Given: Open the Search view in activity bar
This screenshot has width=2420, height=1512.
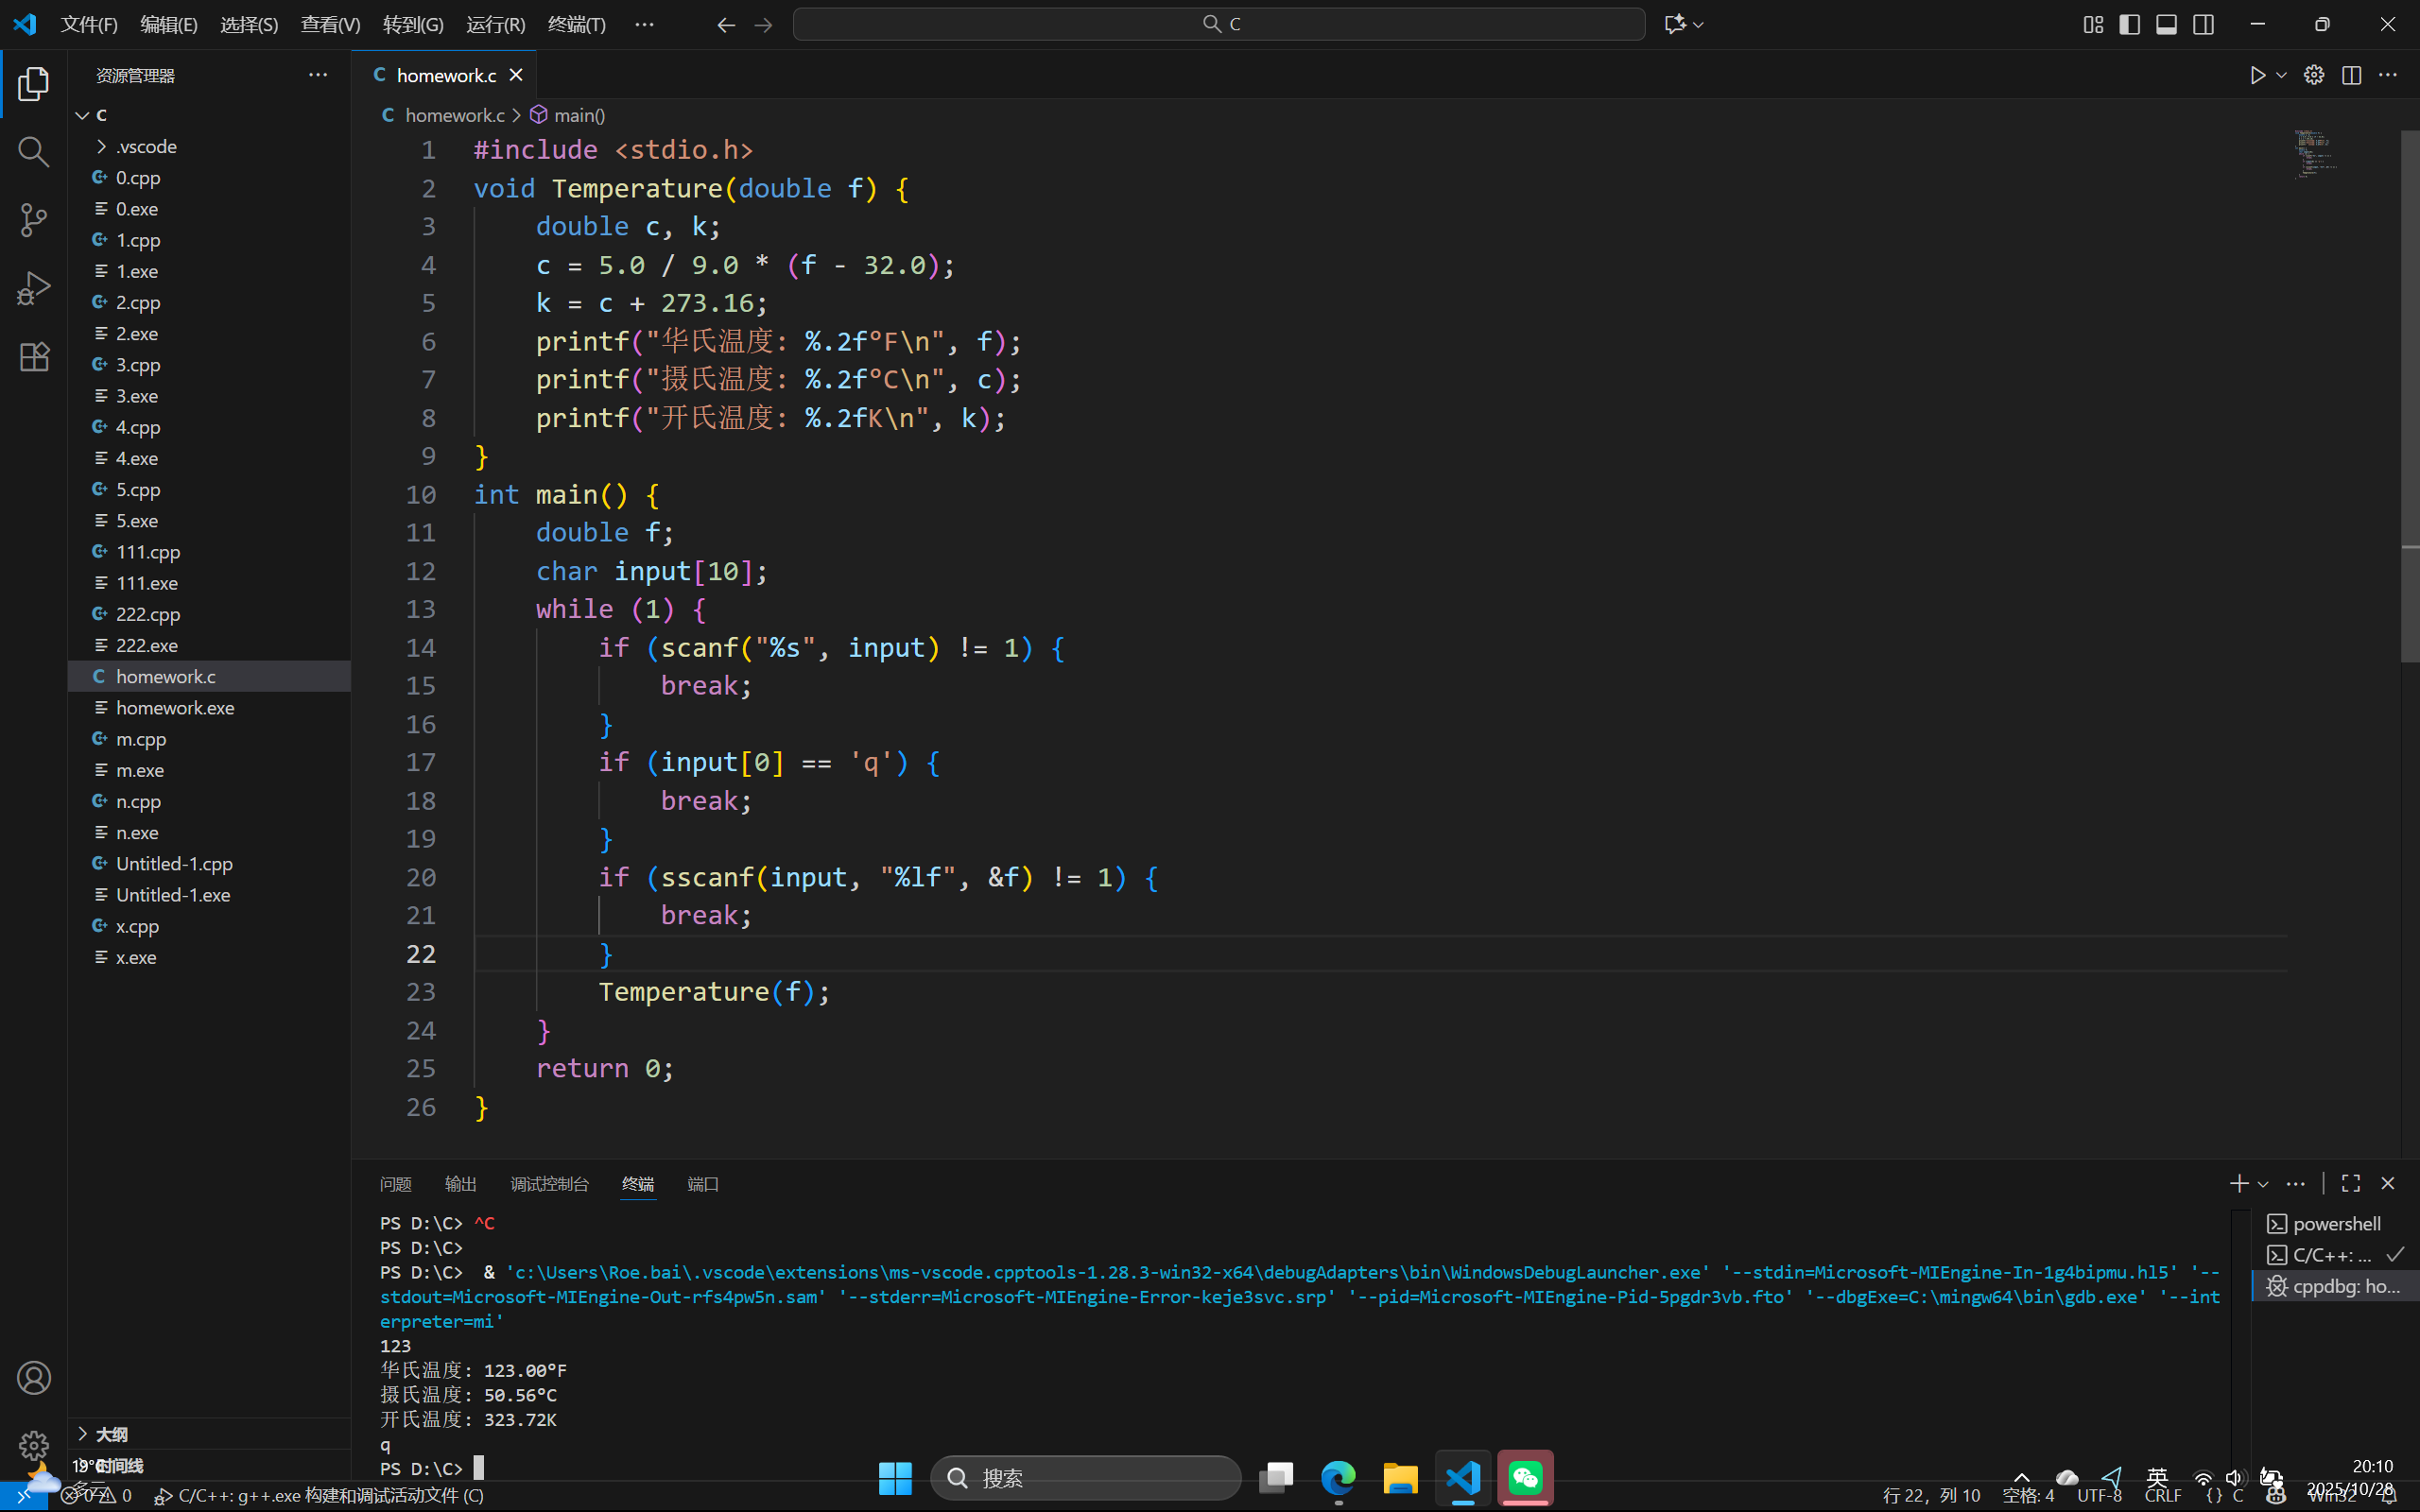Looking at the screenshot, I should click(x=33, y=152).
